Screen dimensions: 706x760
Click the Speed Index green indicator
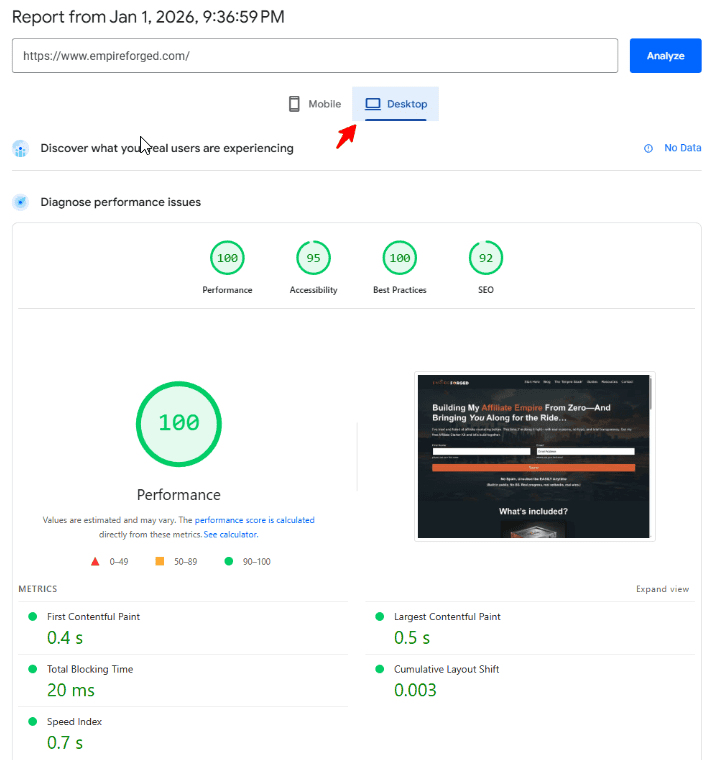[33, 721]
